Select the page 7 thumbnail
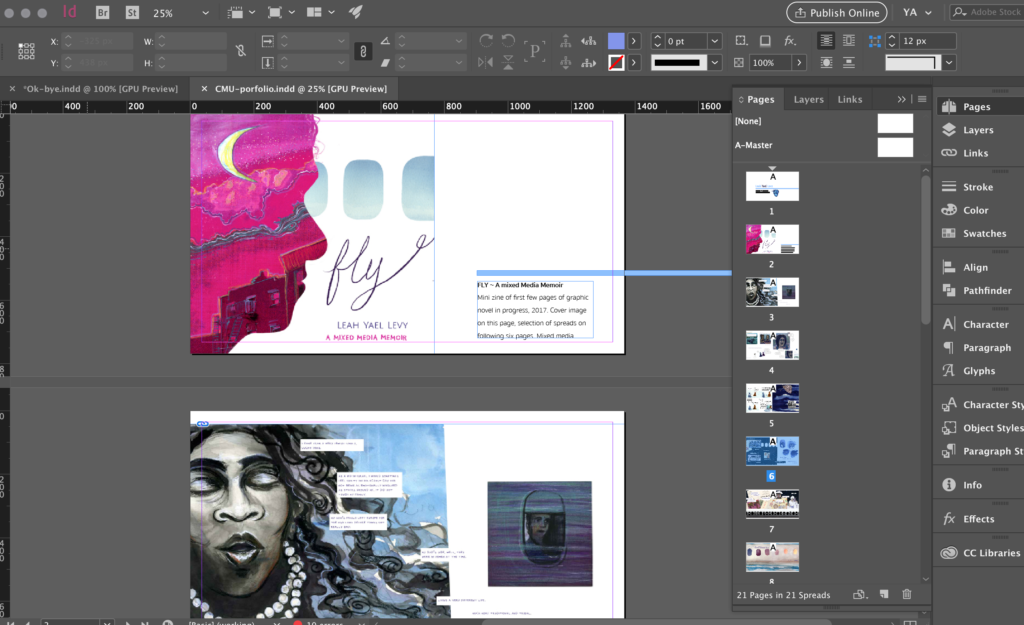The image size is (1024, 625). [x=772, y=504]
